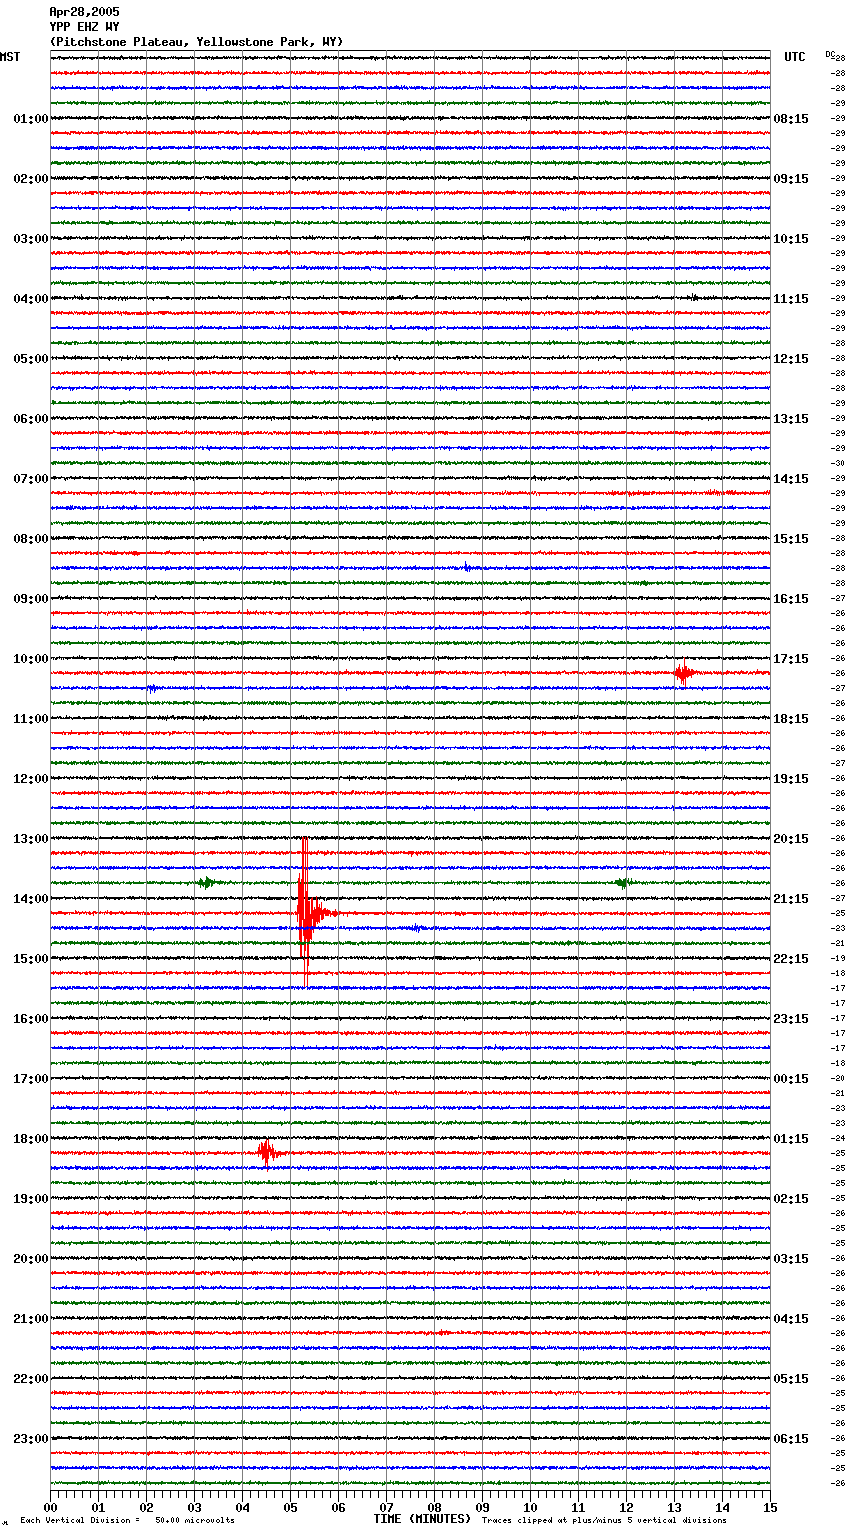Screen dimensions: 850x1534
Task: Select the 04:15 UTC time label
Action: coord(791,1319)
